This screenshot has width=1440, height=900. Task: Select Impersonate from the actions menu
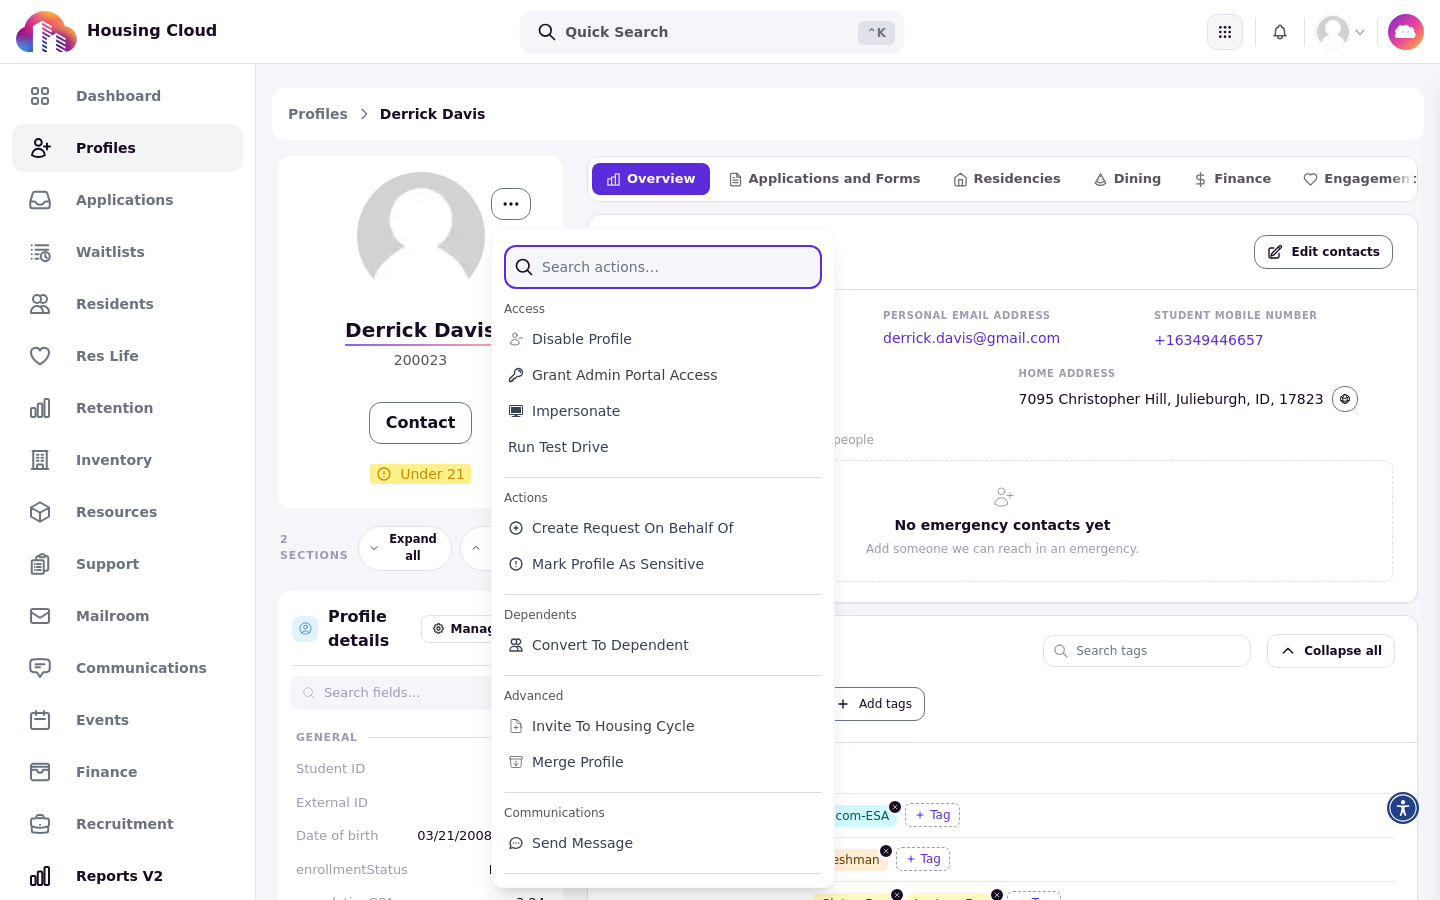[x=663, y=411]
